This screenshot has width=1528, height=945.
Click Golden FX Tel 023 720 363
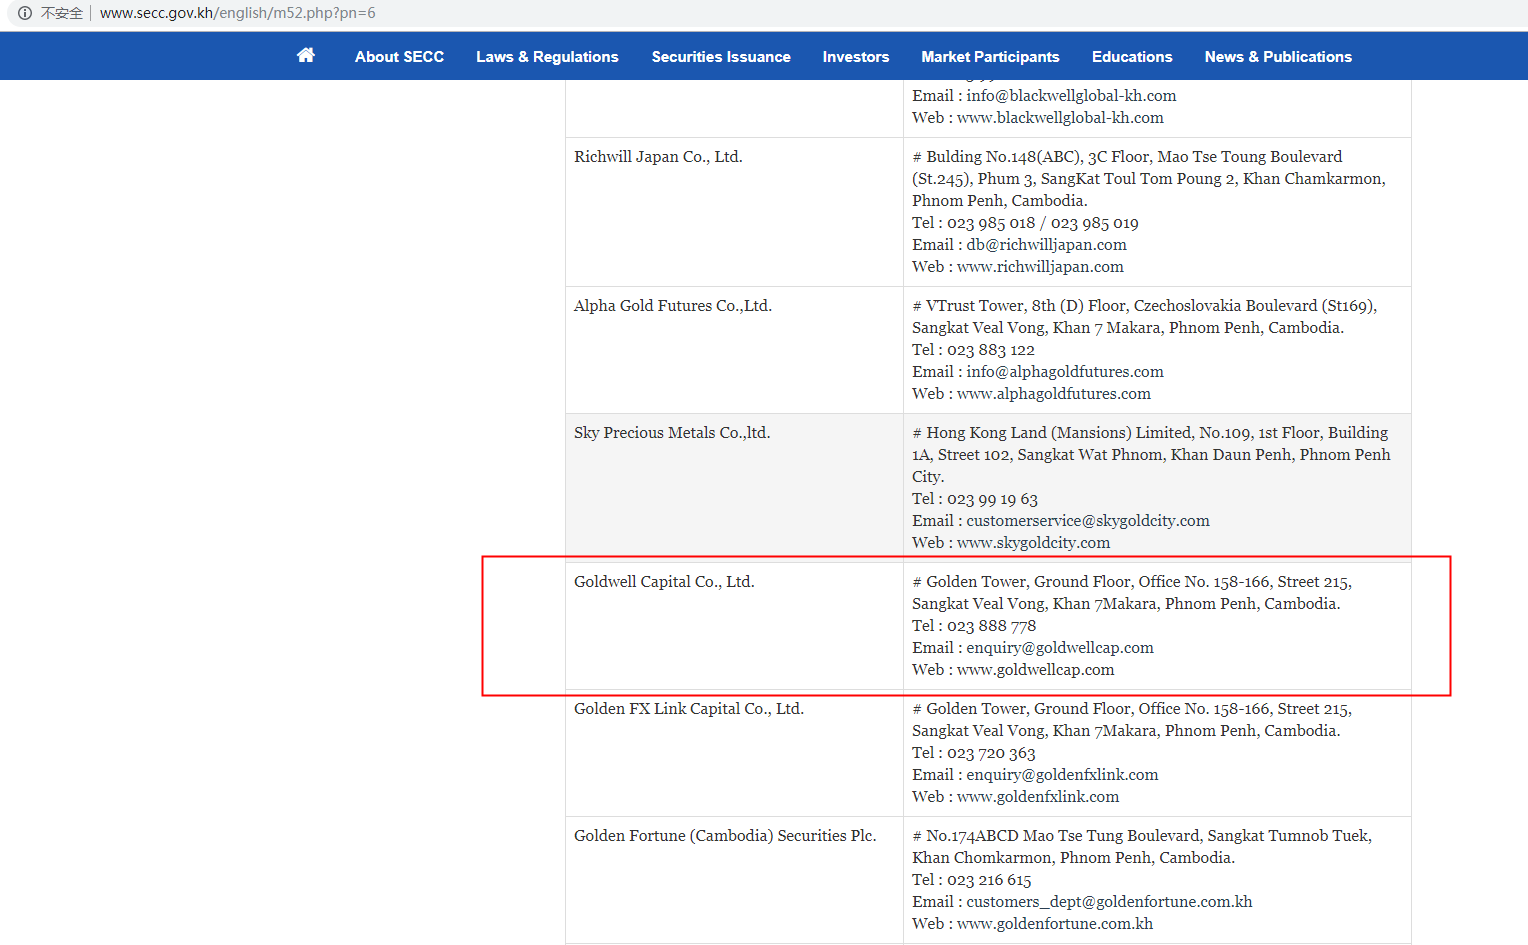[974, 753]
